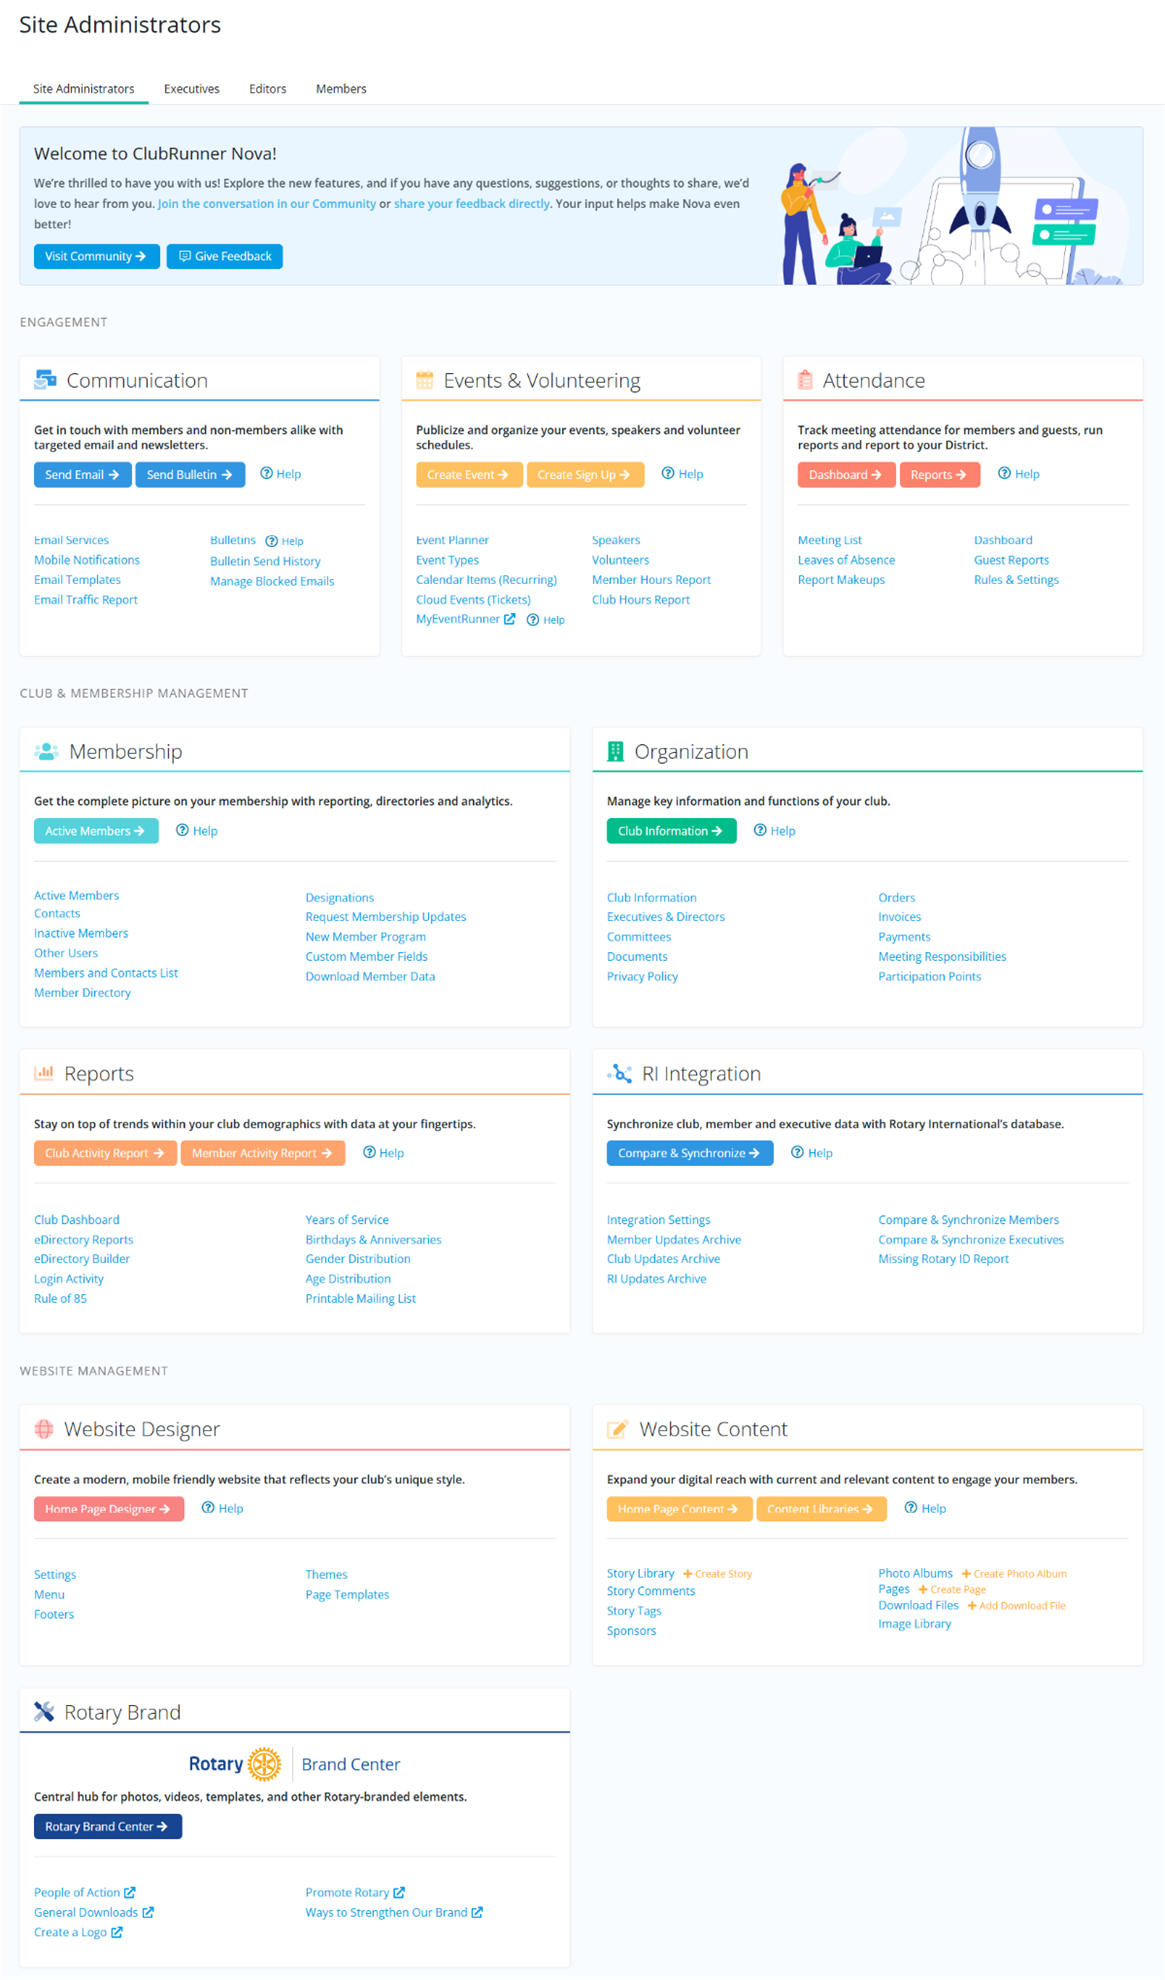Click the Rotary Brand tools icon

[x=44, y=1712]
